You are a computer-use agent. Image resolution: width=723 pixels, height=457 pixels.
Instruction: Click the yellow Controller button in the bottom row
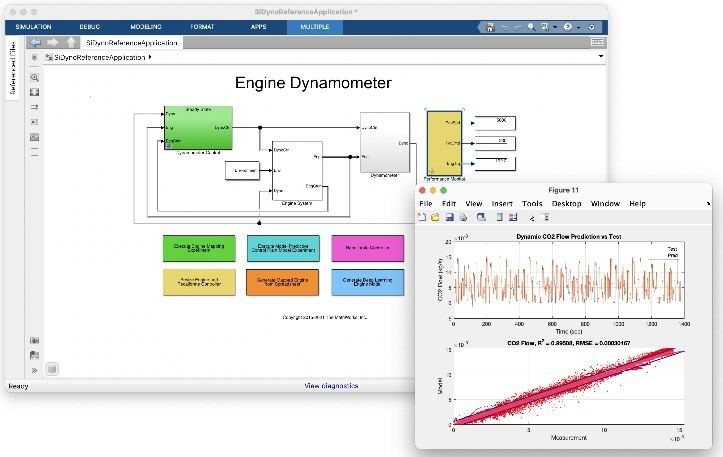pyautogui.click(x=199, y=282)
